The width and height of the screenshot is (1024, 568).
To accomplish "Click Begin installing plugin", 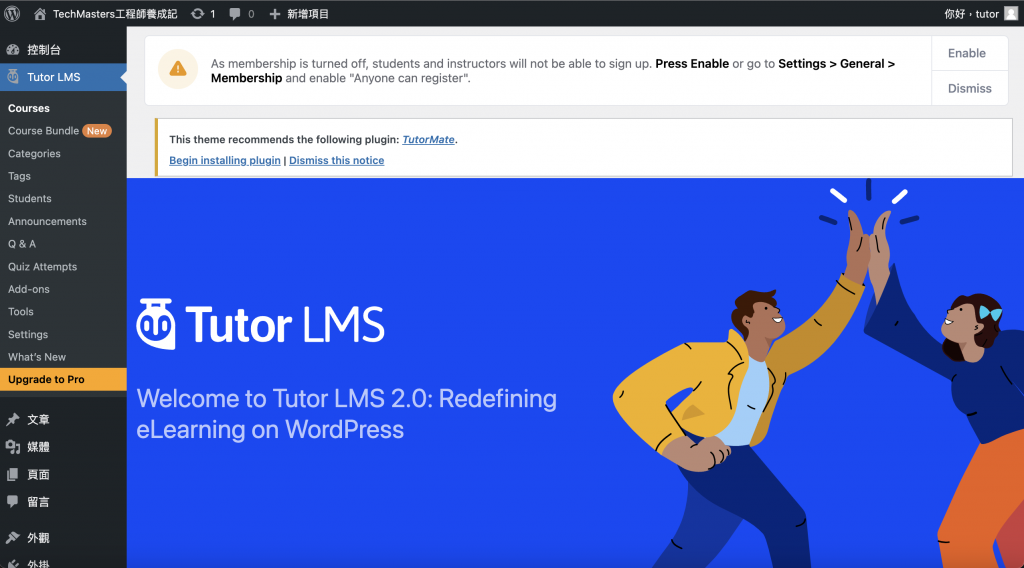I will pos(225,160).
